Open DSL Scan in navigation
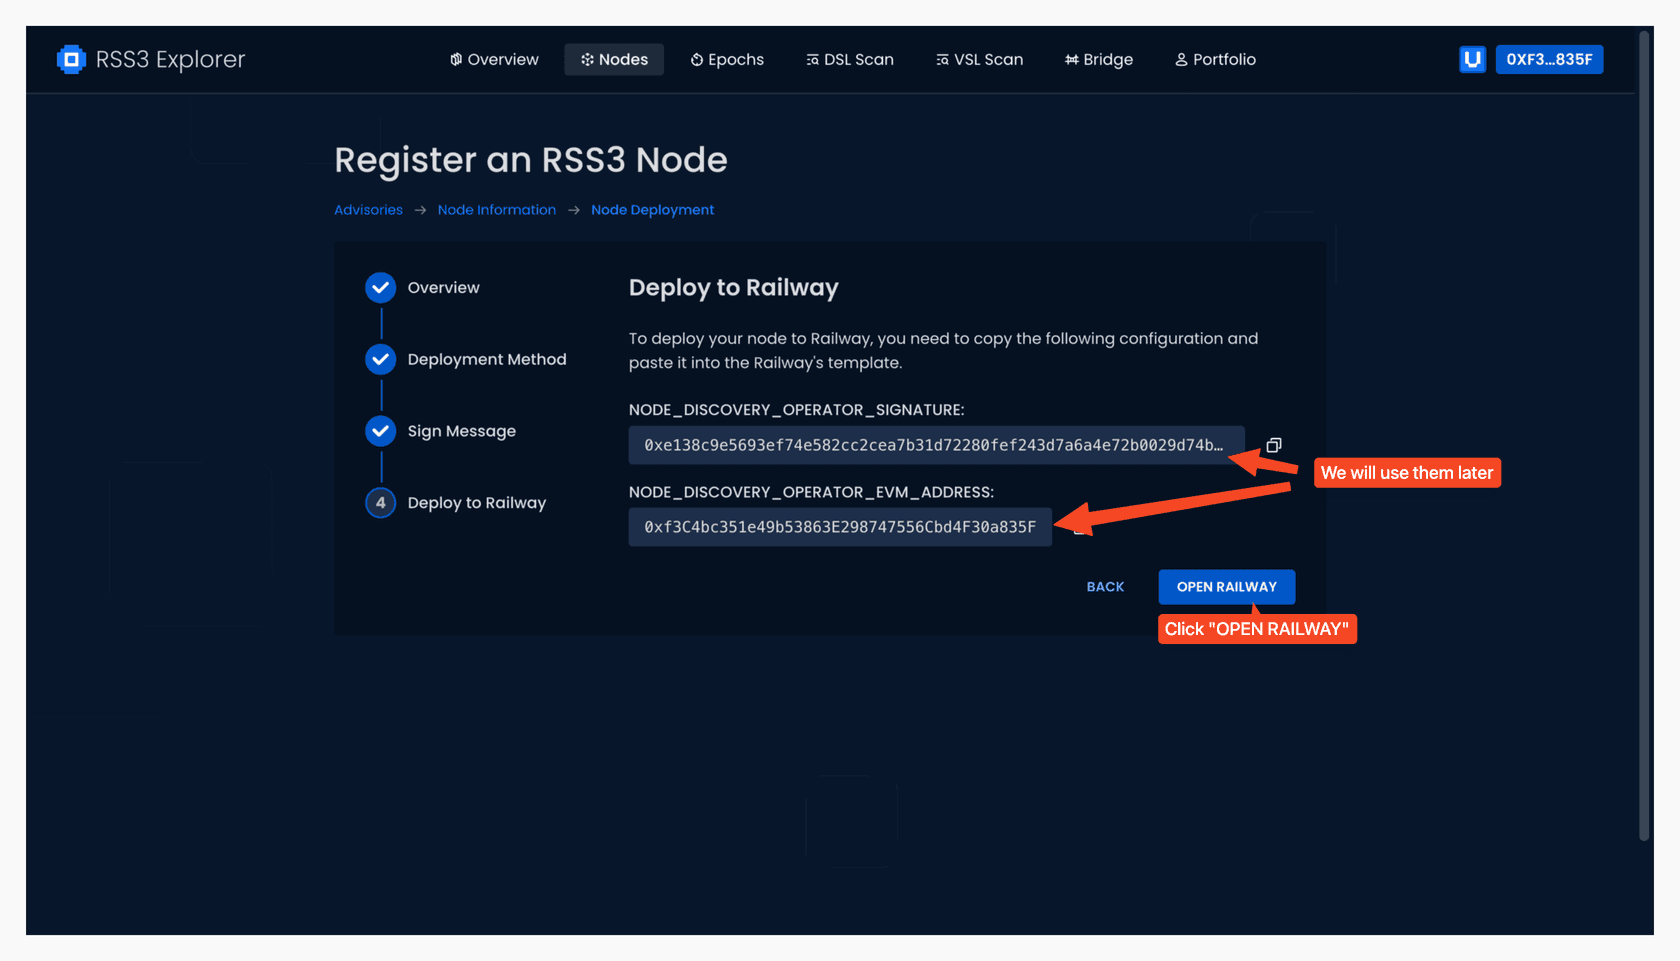 click(x=850, y=59)
